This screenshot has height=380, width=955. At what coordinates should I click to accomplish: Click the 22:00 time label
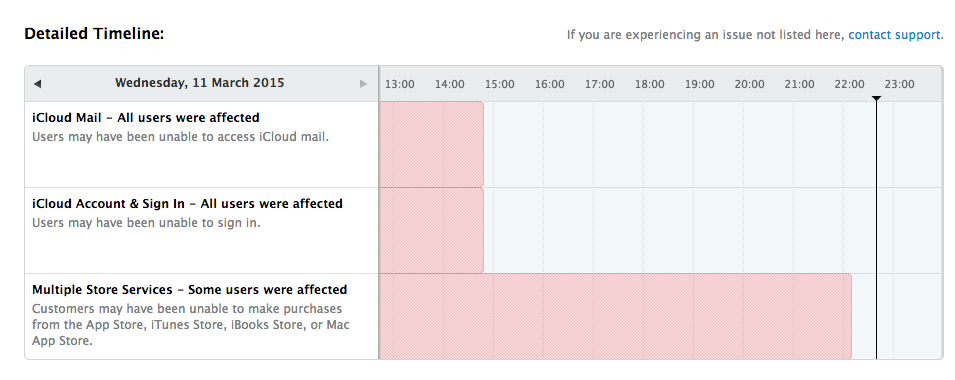(x=849, y=85)
